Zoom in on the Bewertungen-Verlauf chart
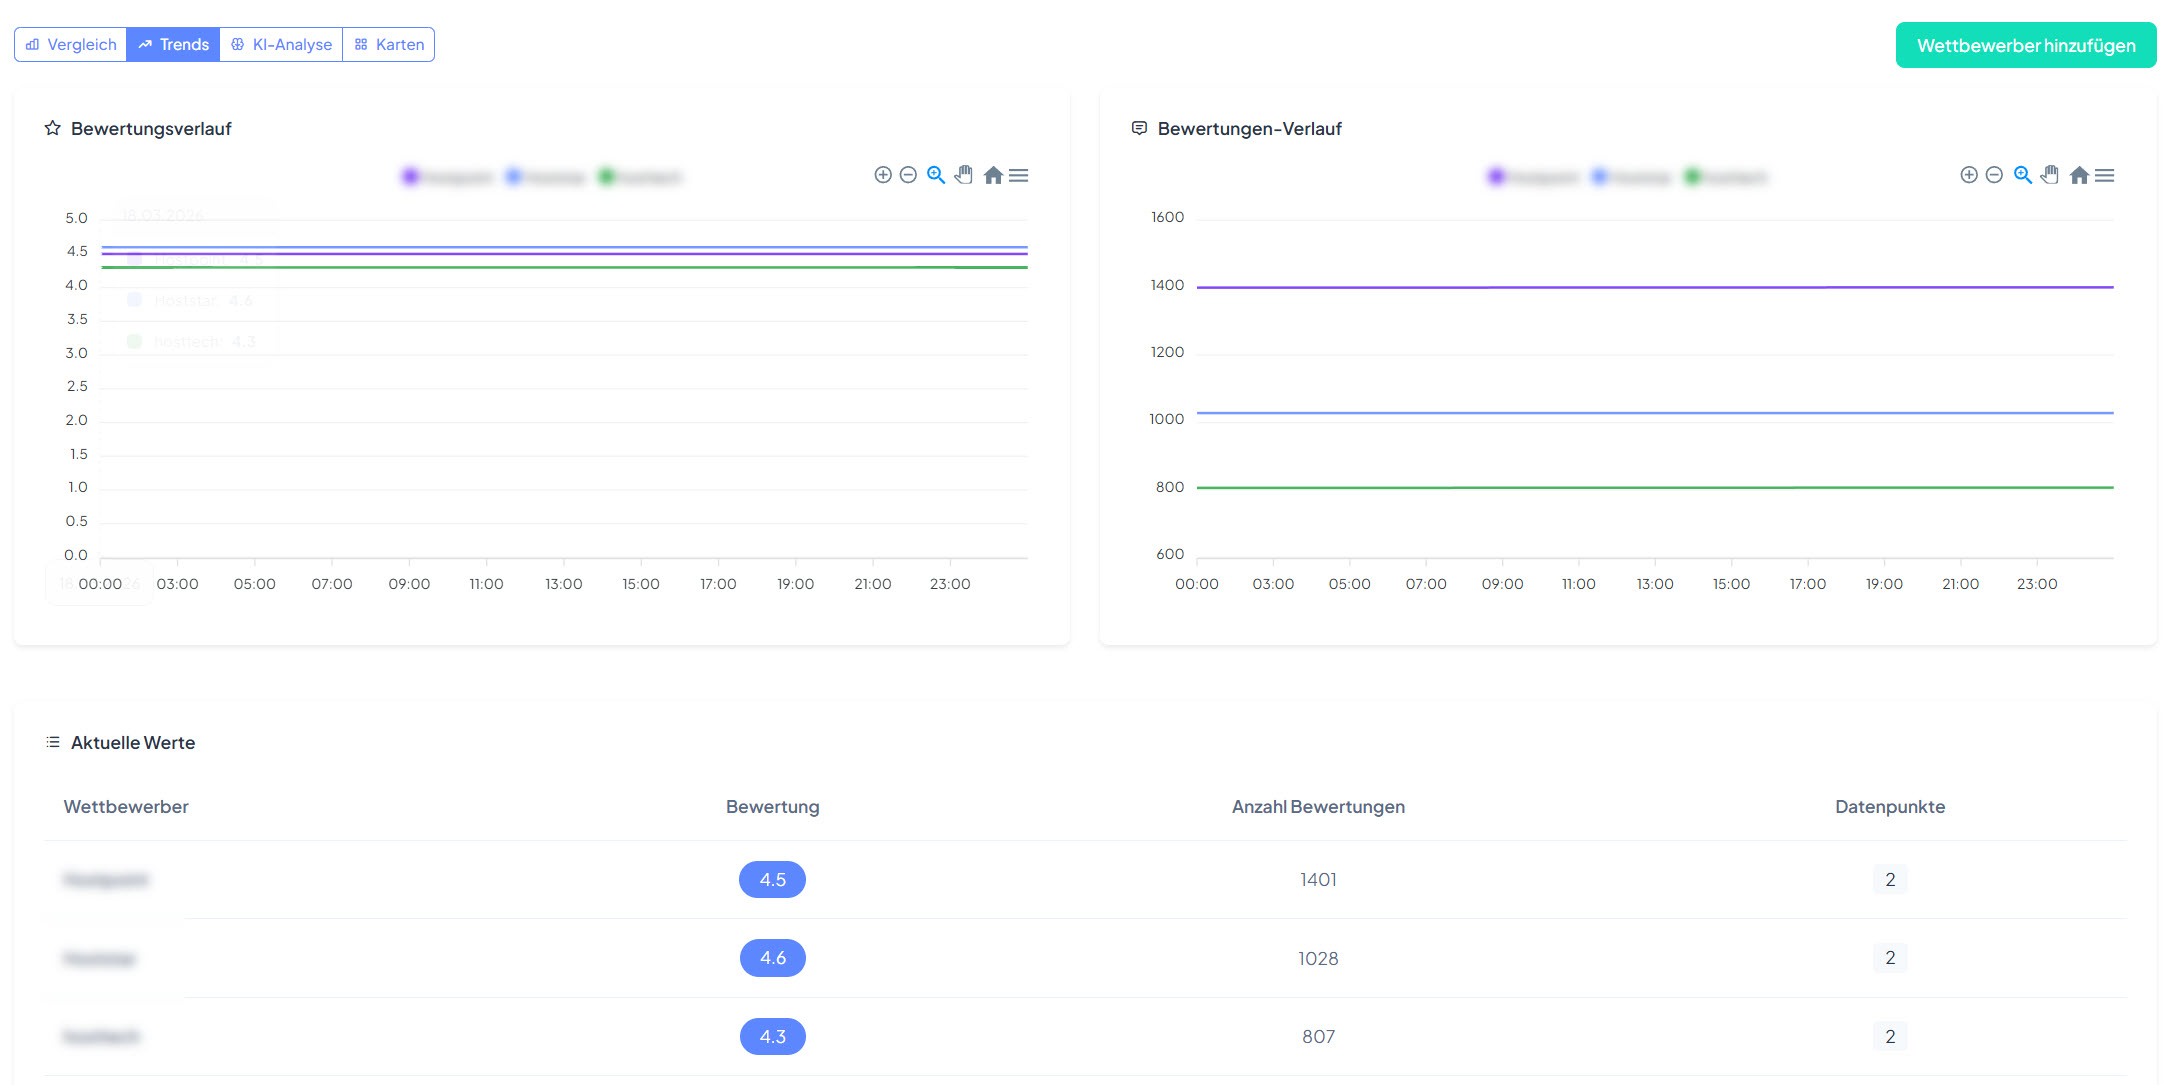2169x1085 pixels. click(1968, 175)
